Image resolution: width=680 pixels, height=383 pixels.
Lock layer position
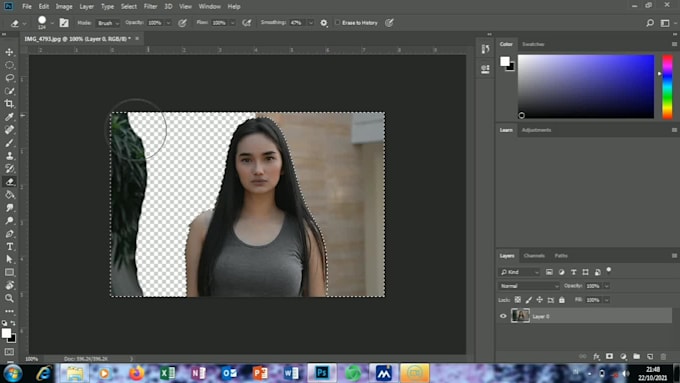coord(539,300)
